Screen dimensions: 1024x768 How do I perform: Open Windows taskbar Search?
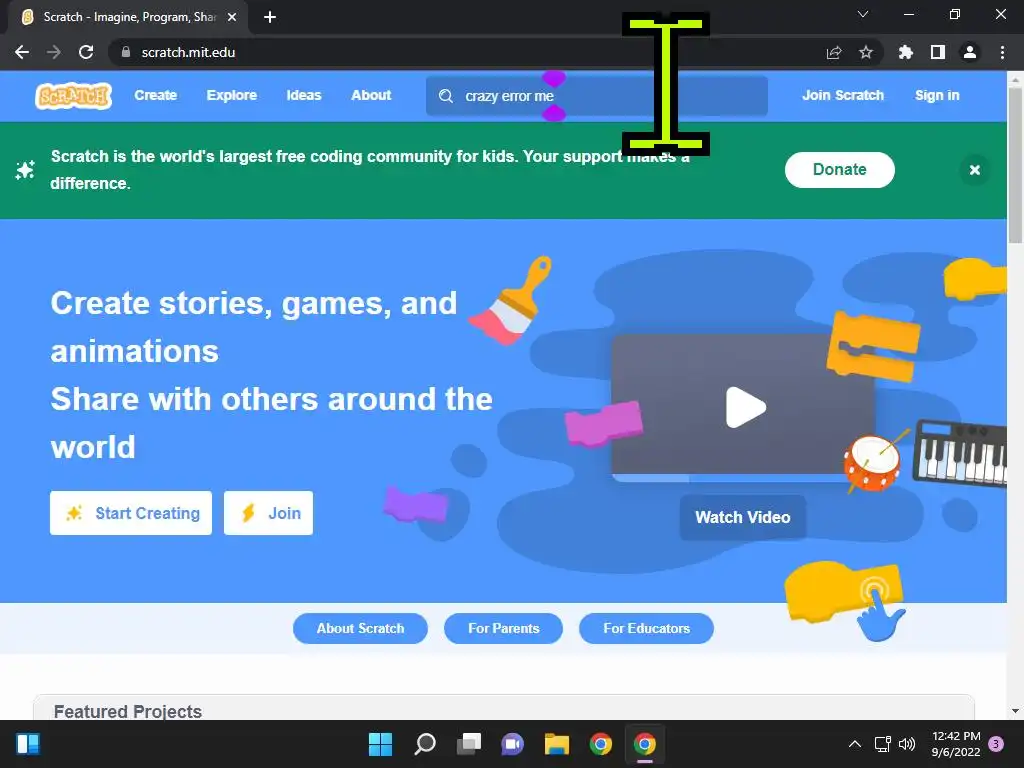[424, 744]
